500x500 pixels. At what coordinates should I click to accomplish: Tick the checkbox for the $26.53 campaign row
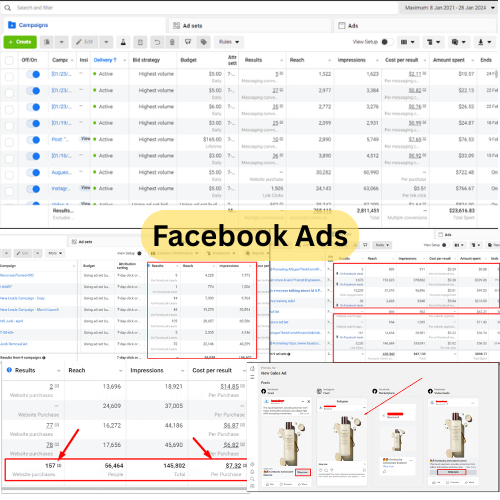click(9, 109)
